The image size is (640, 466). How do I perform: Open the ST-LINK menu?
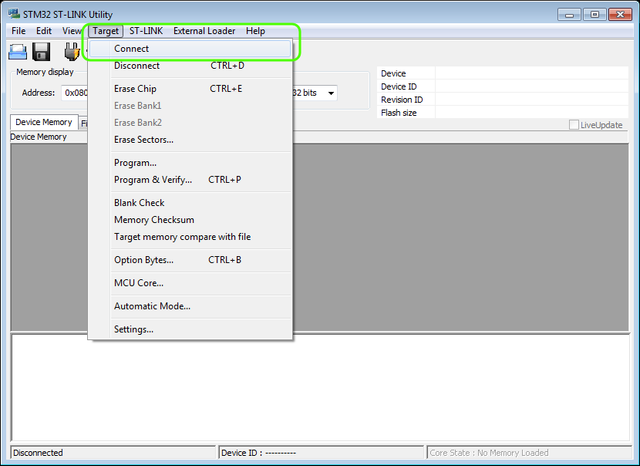click(x=146, y=31)
